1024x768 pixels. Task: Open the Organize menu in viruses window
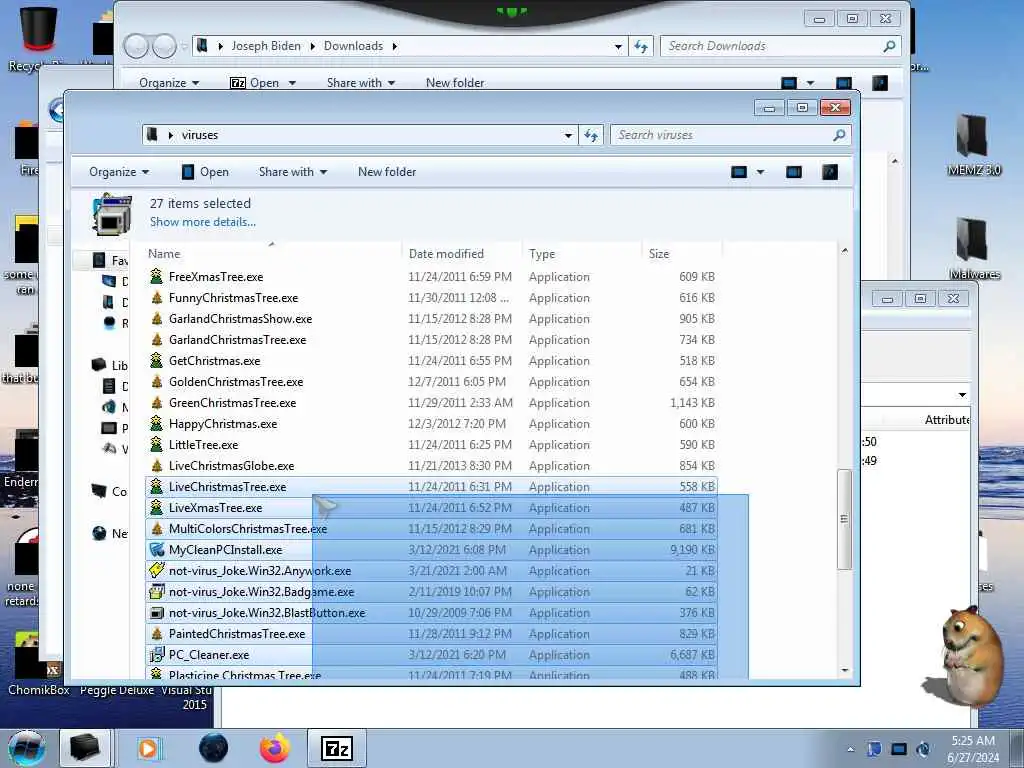(119, 172)
